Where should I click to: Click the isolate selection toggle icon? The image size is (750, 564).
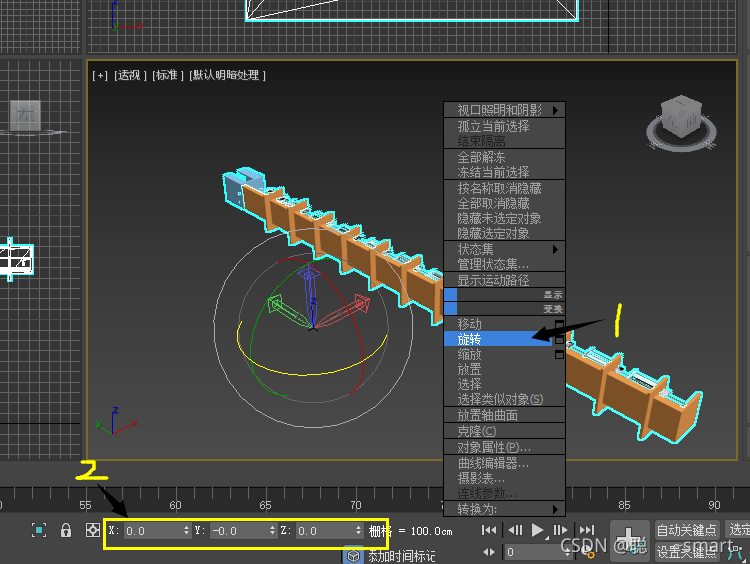pos(39,530)
